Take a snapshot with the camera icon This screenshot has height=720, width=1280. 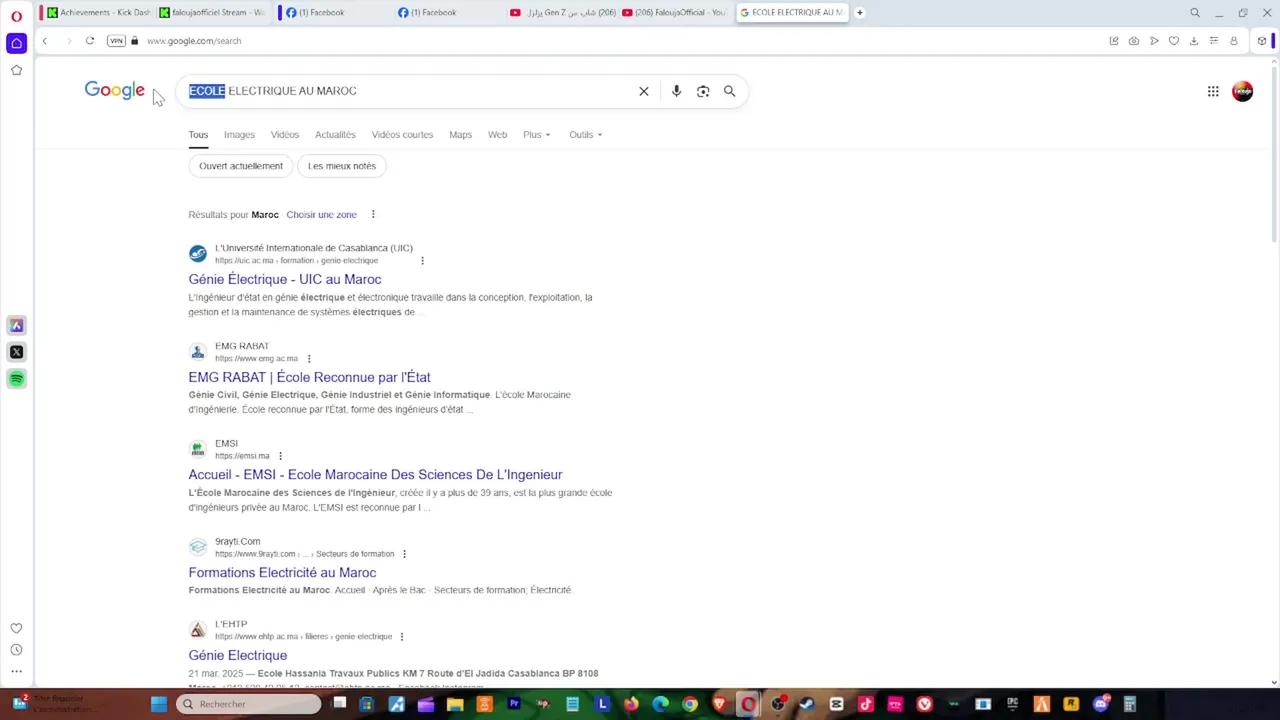point(1133,41)
